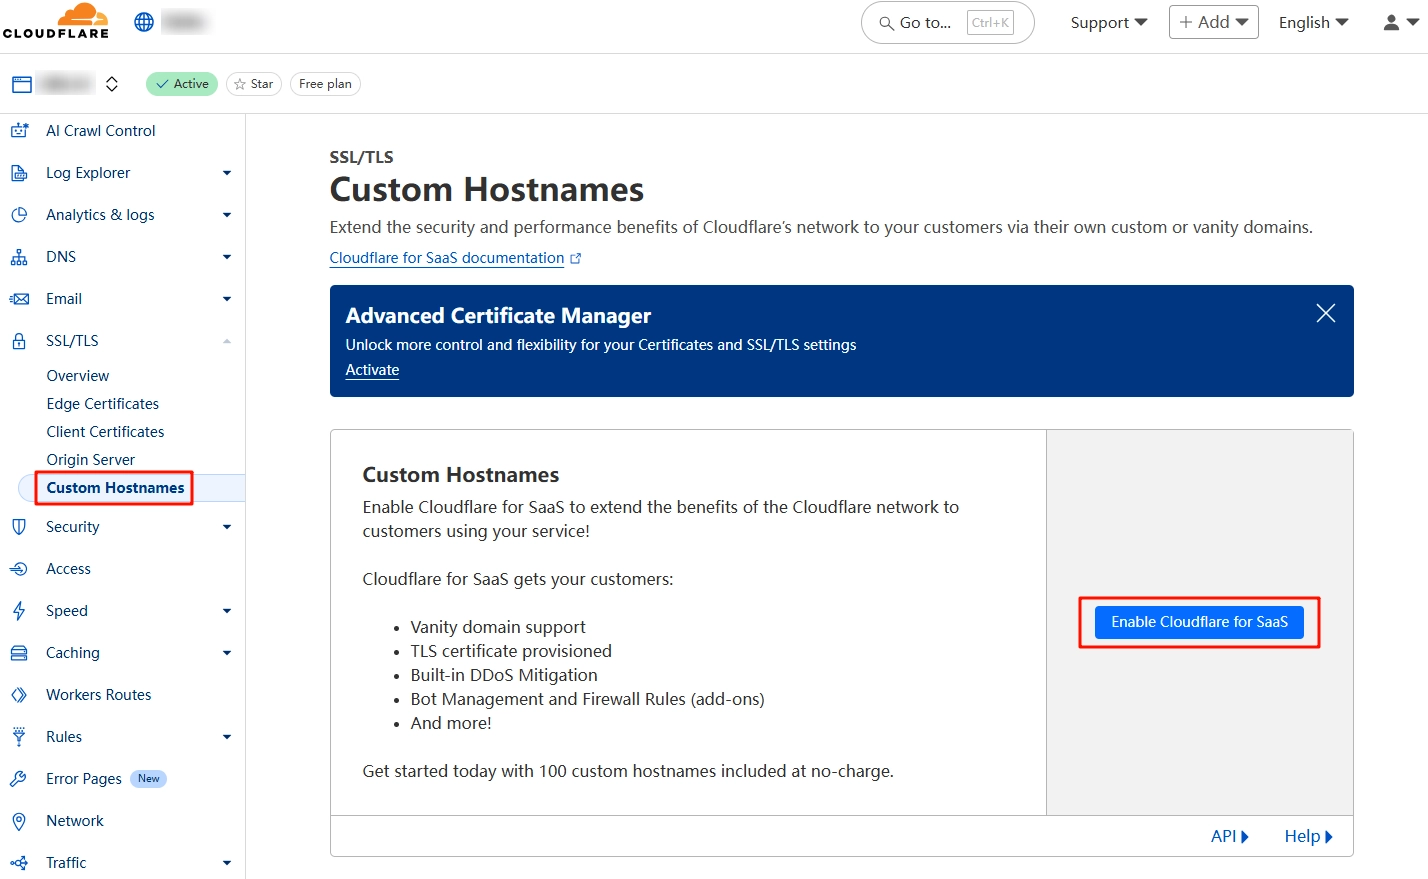The image size is (1428, 879).
Task: Open DNS via its sidebar icon
Action: 20,256
